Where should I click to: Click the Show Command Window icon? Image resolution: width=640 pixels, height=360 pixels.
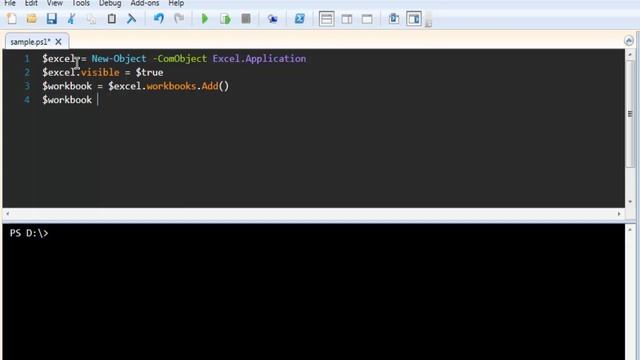tap(394, 18)
